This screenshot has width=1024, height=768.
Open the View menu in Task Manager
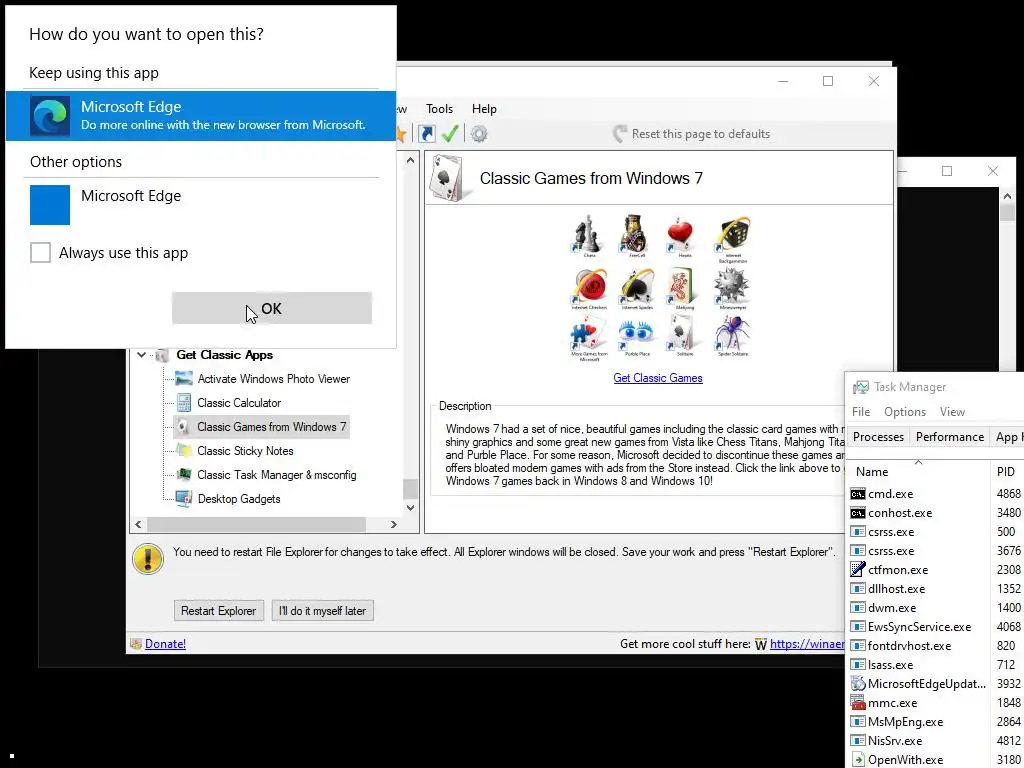[x=952, y=411]
